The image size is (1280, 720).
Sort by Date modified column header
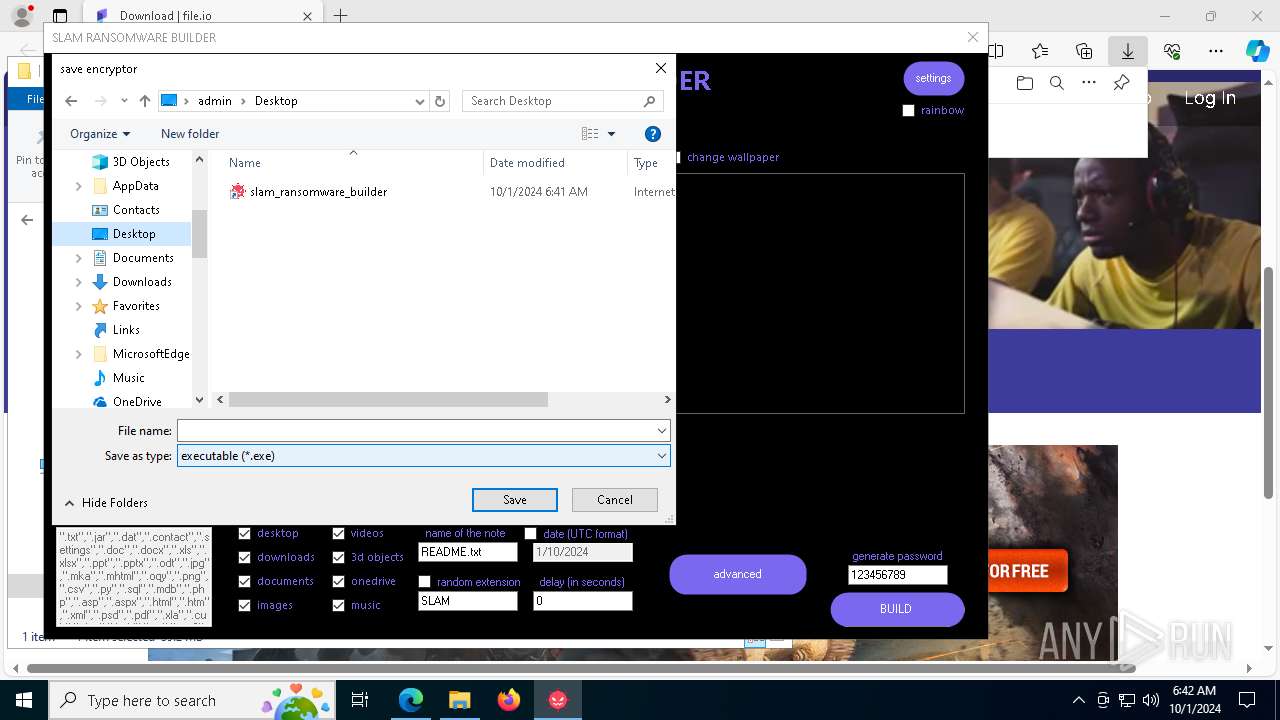click(x=527, y=163)
